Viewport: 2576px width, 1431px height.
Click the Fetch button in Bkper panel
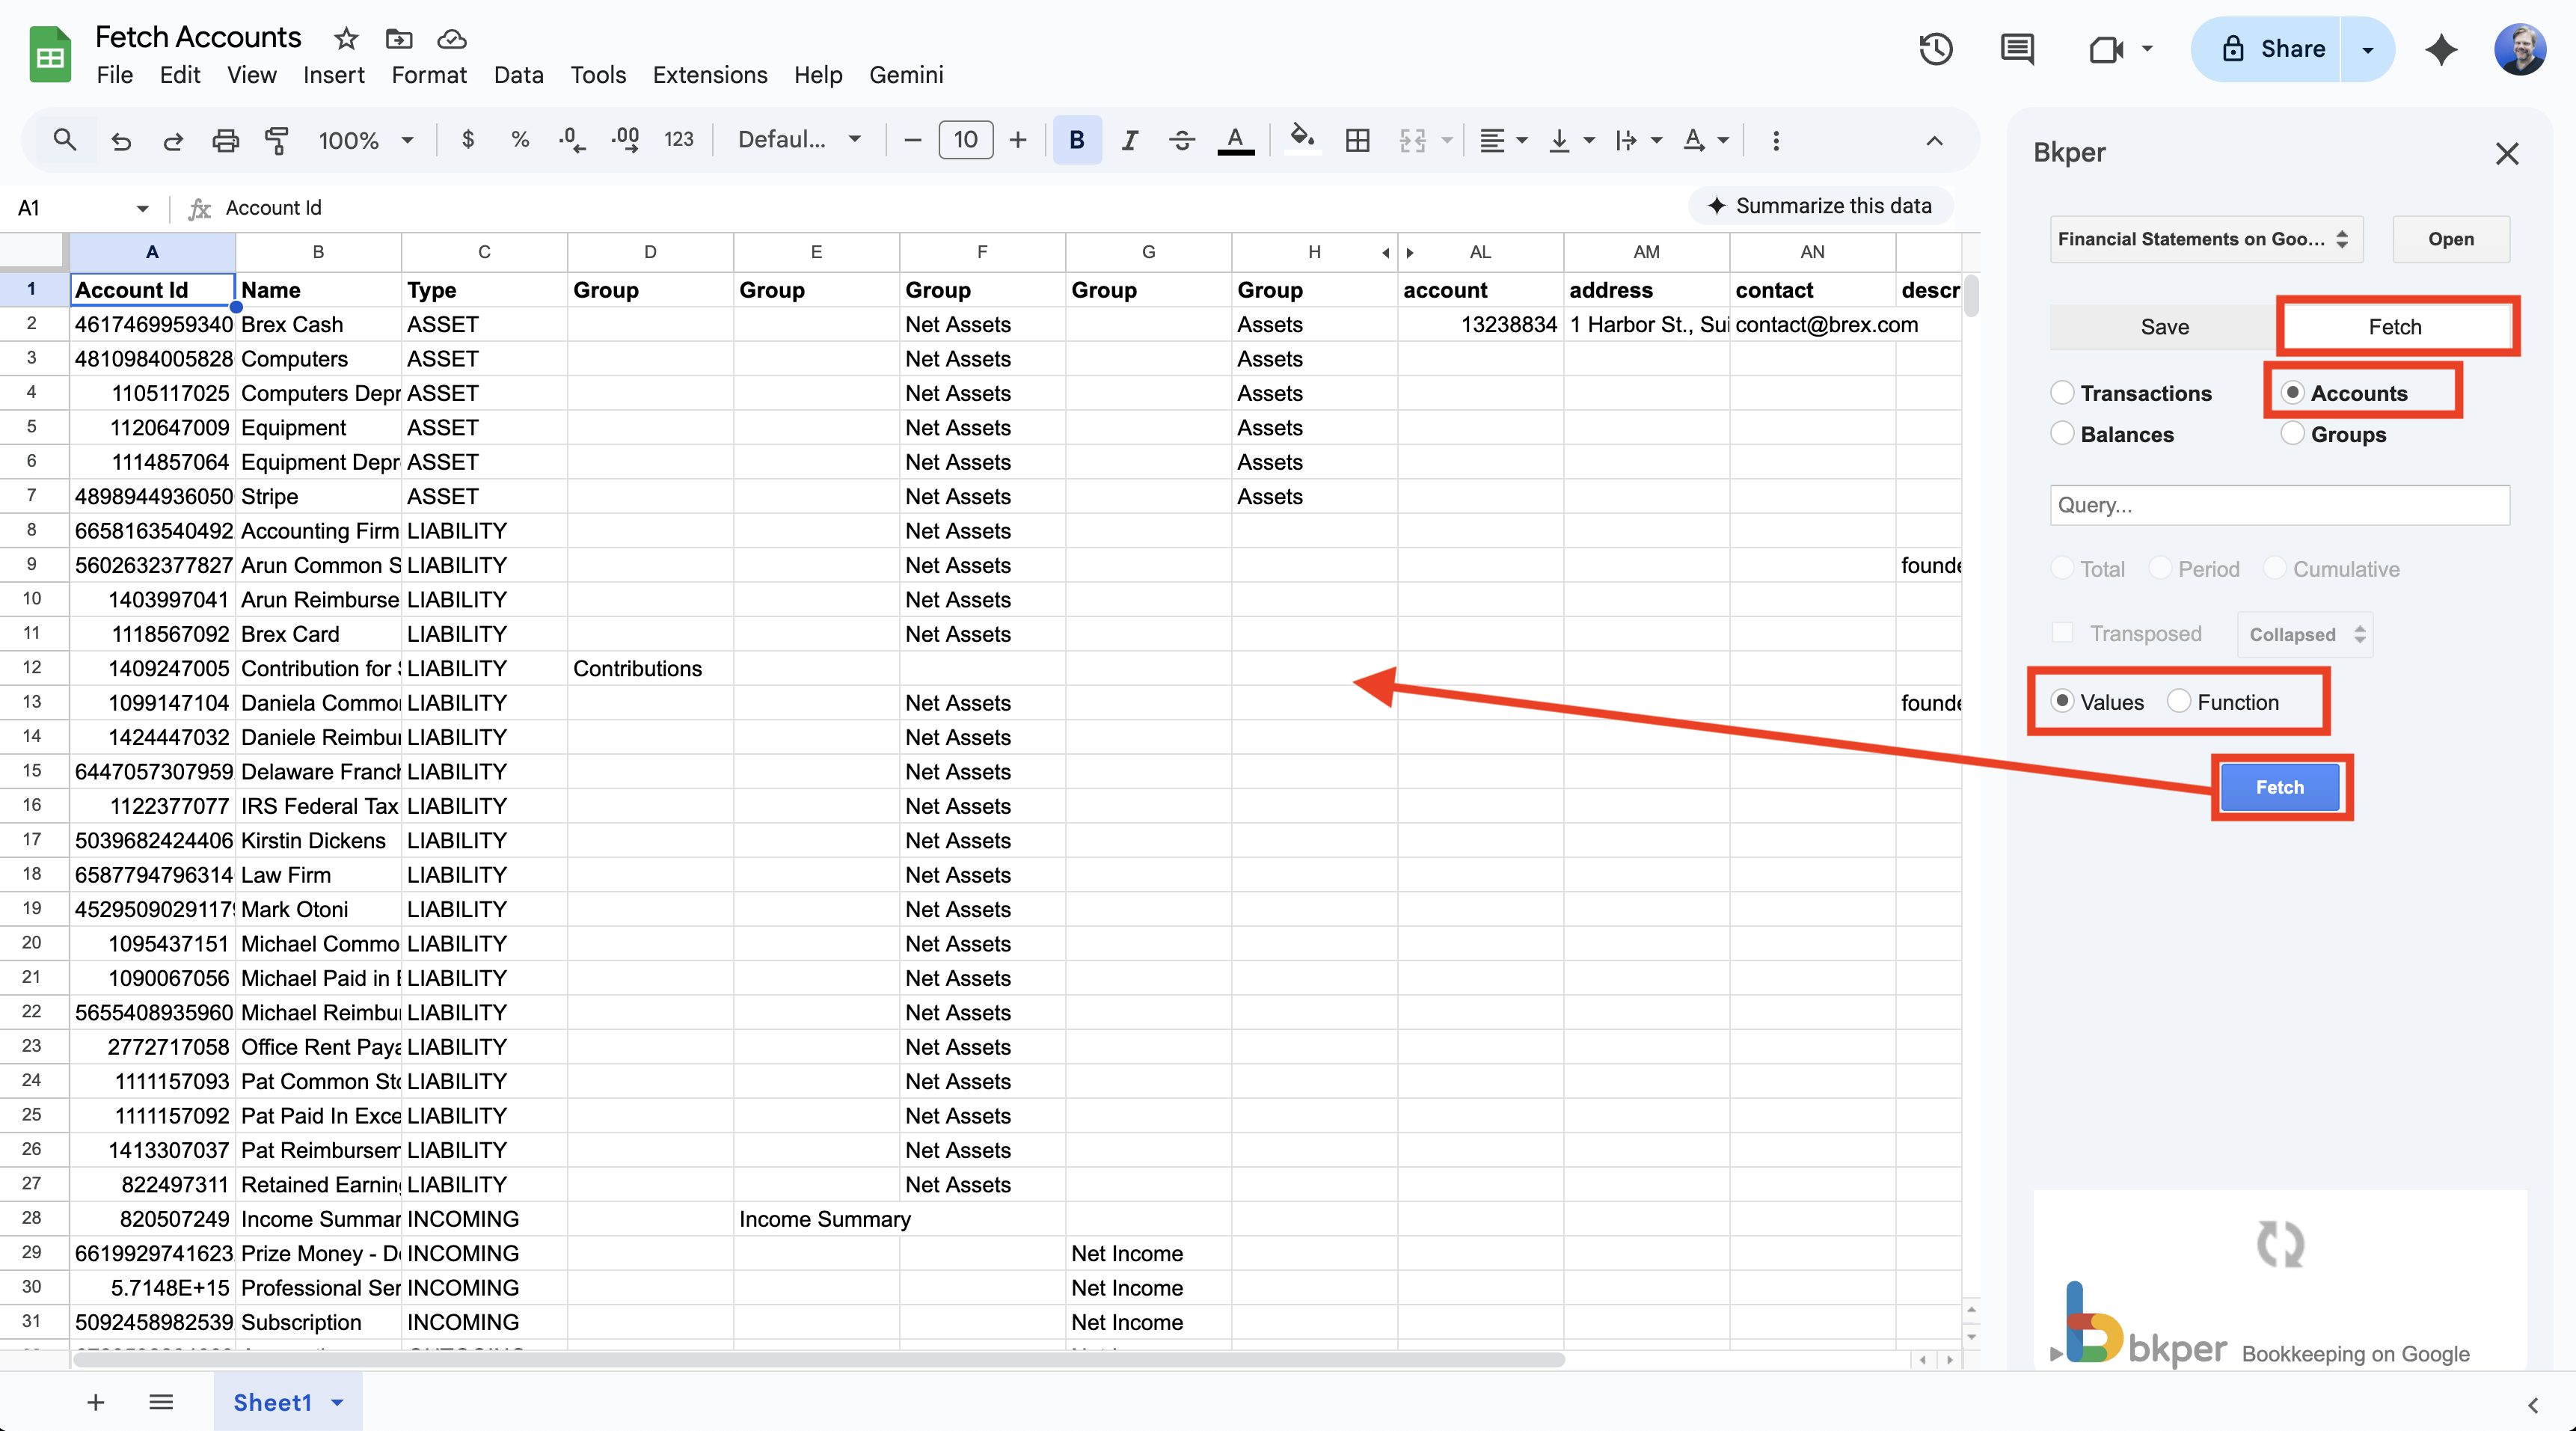[2281, 787]
